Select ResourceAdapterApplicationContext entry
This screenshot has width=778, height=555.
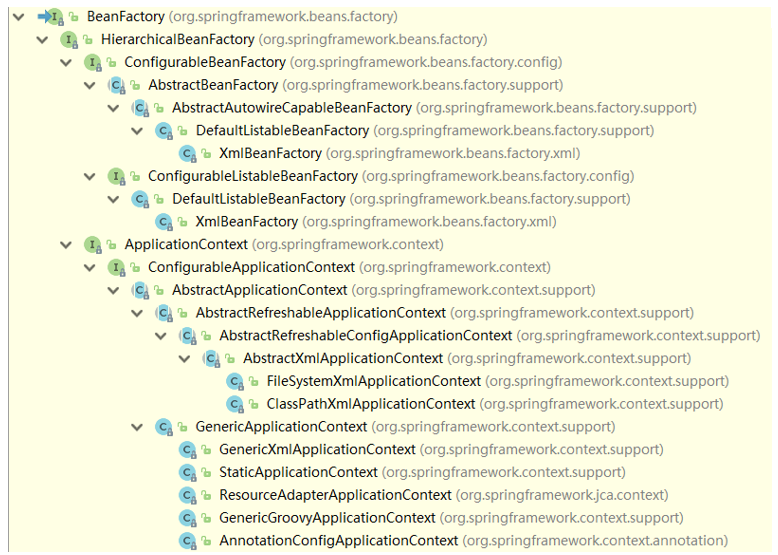(335, 495)
